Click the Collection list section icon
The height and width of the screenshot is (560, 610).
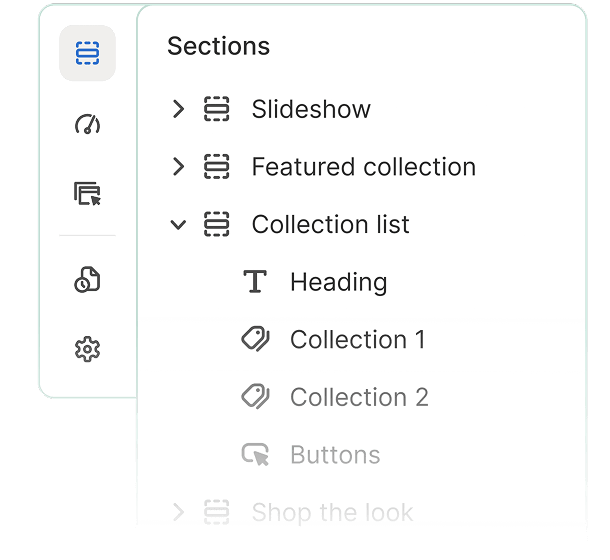217,224
